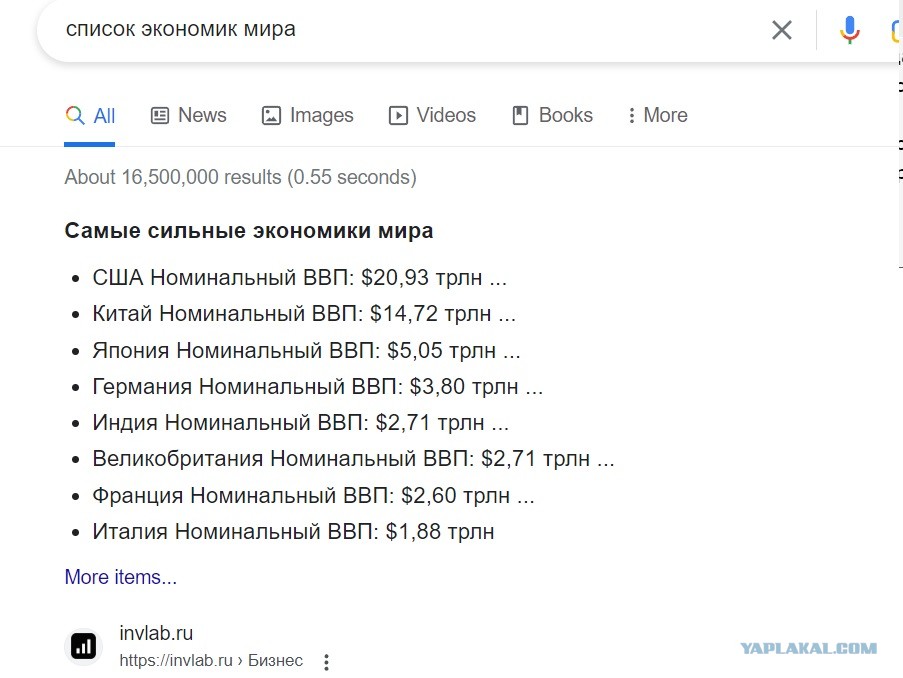The image size is (903, 678).
Task: Open the More search filters menu
Action: 658,115
